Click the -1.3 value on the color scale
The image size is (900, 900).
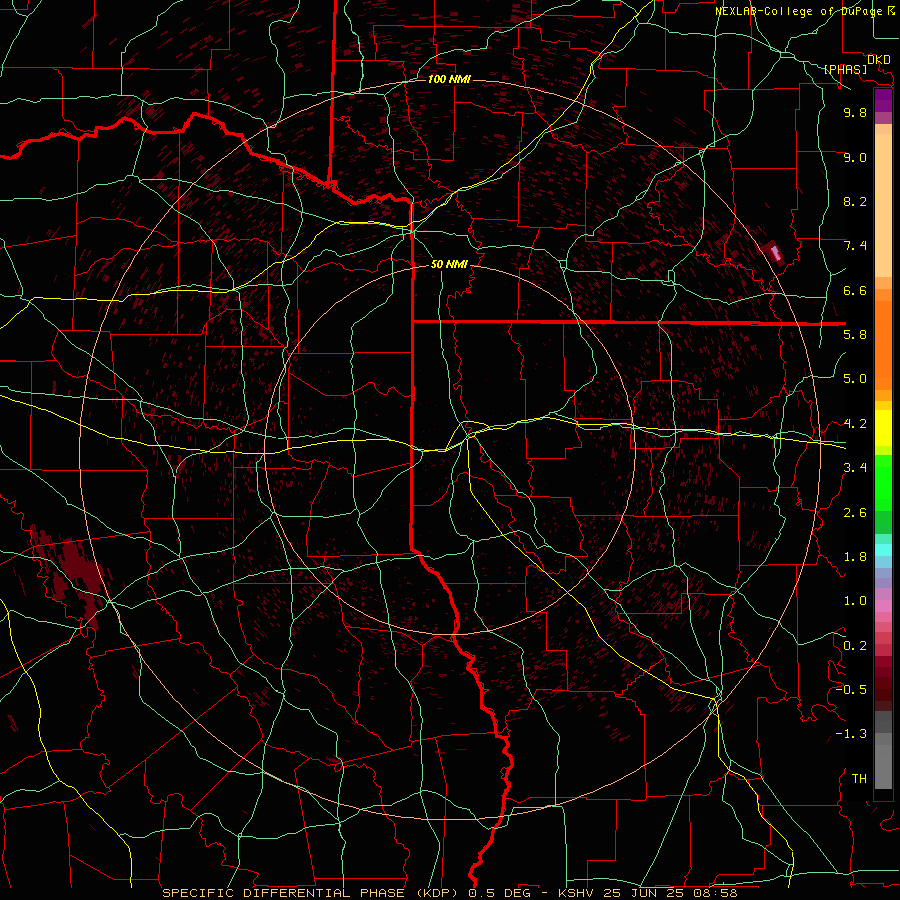851,734
